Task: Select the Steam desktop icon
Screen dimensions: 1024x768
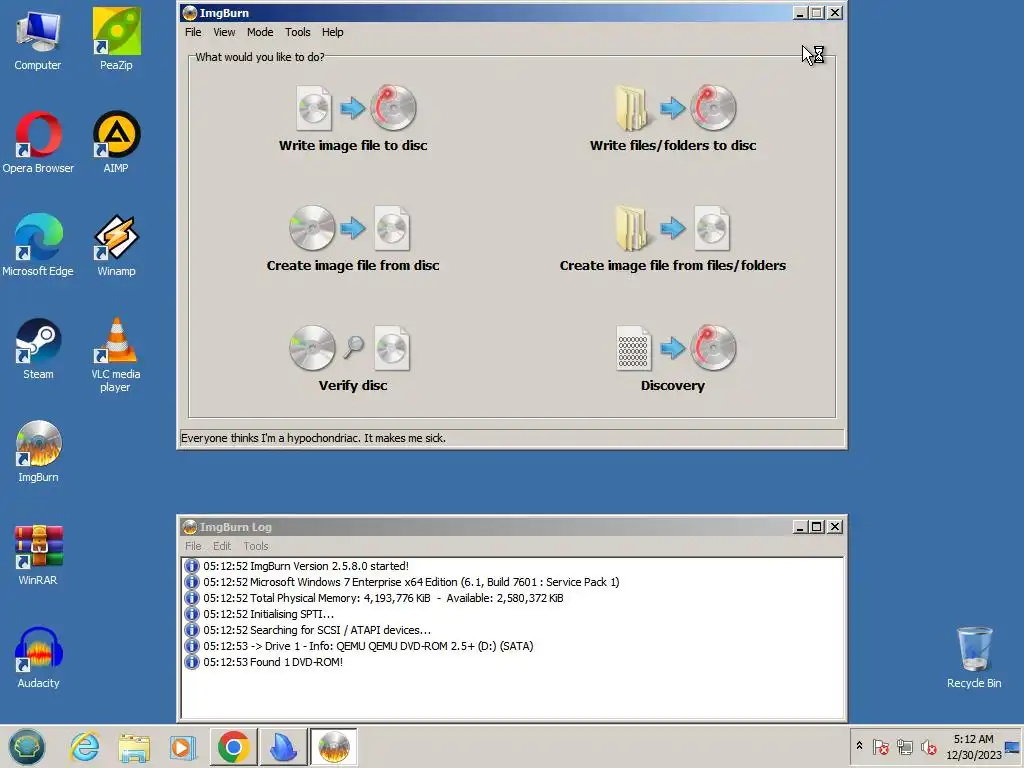Action: (x=38, y=349)
